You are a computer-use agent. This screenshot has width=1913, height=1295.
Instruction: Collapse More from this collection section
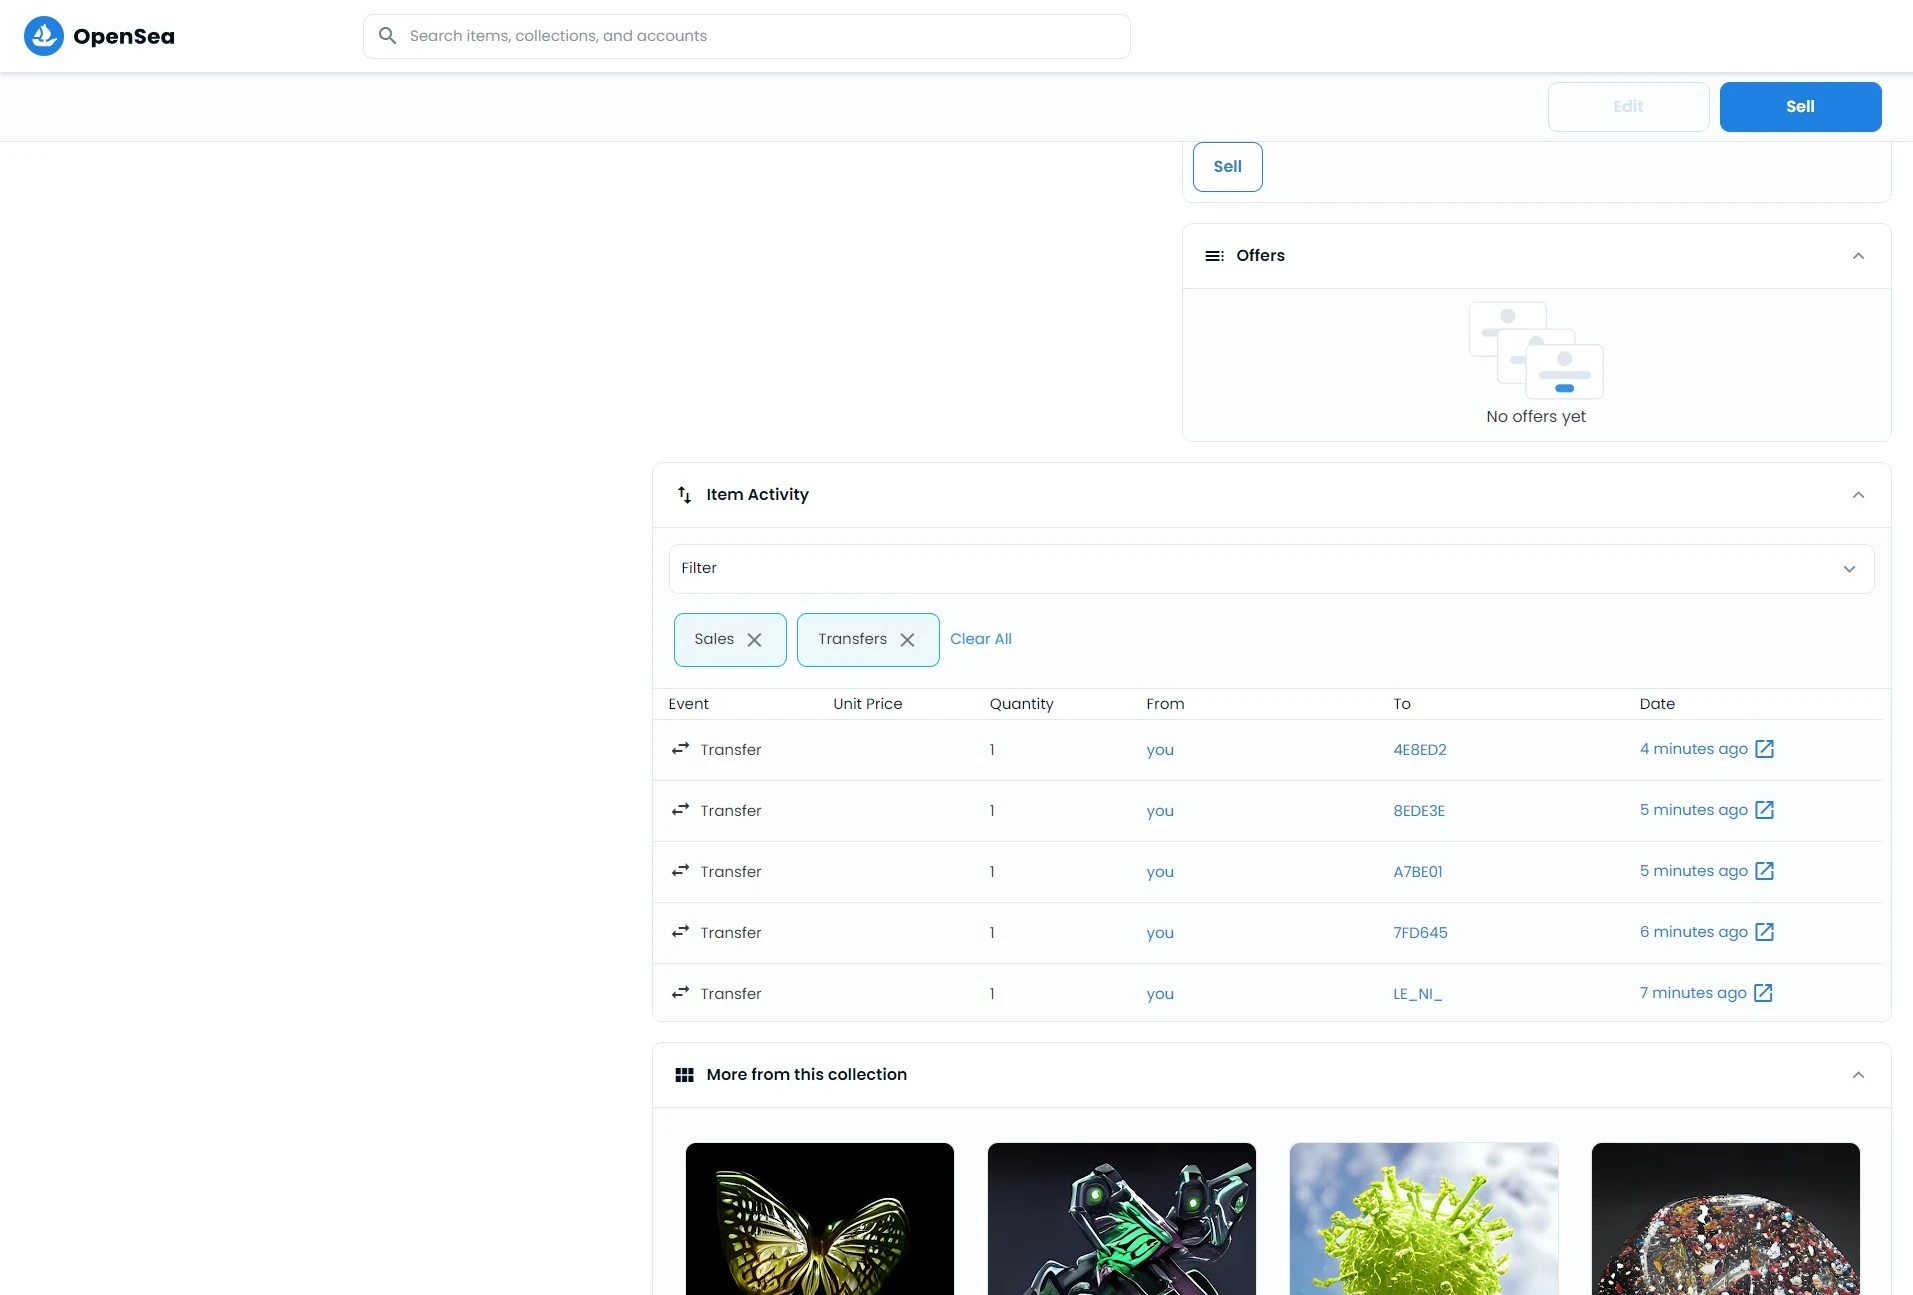click(x=1858, y=1075)
